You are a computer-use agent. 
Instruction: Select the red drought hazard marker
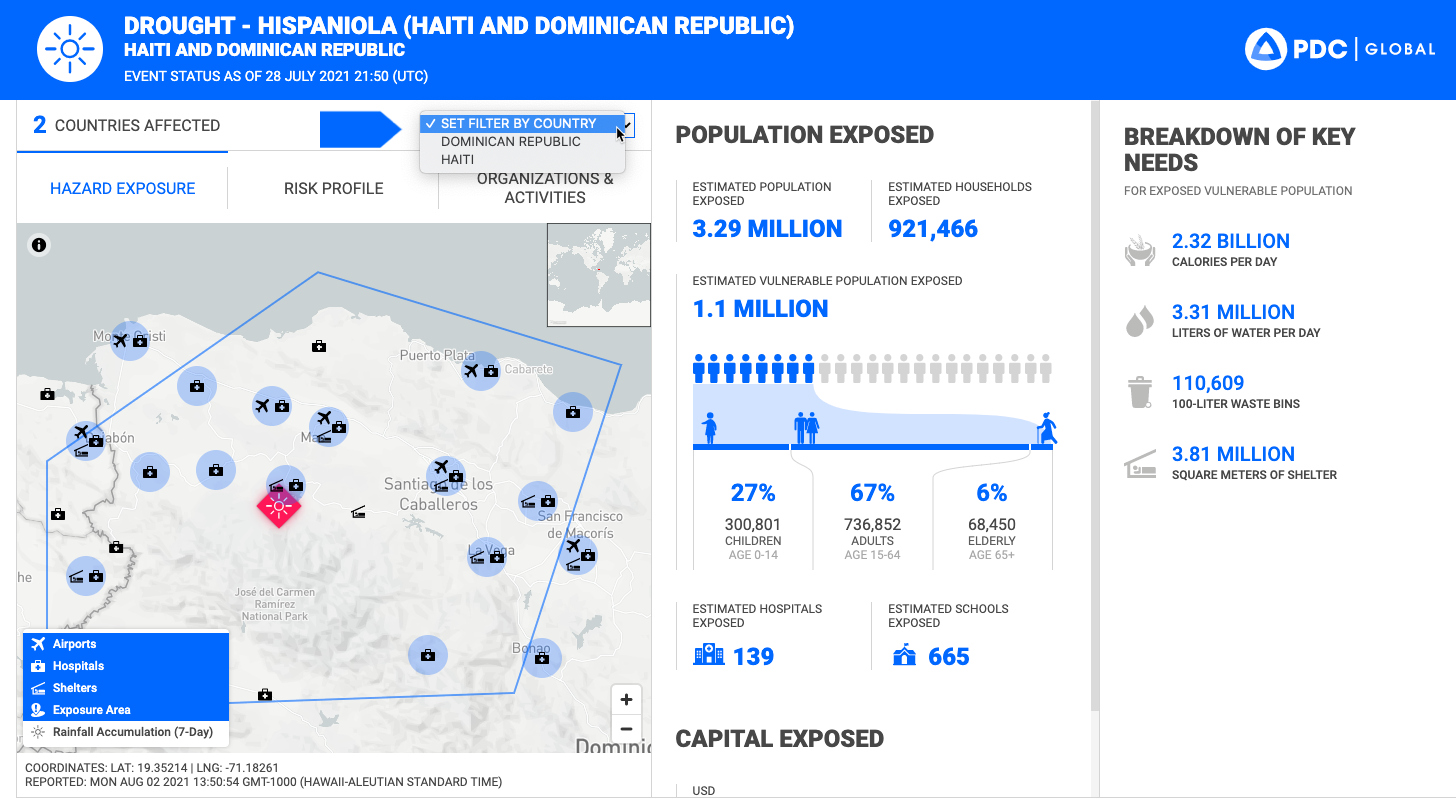tap(278, 507)
